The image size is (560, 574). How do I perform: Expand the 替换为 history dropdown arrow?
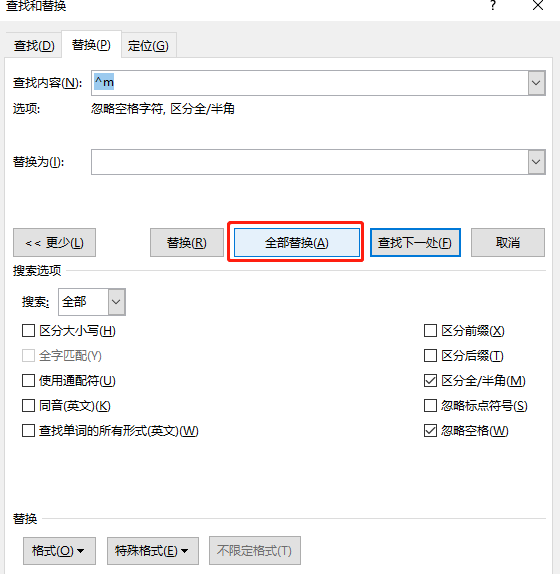(x=536, y=162)
